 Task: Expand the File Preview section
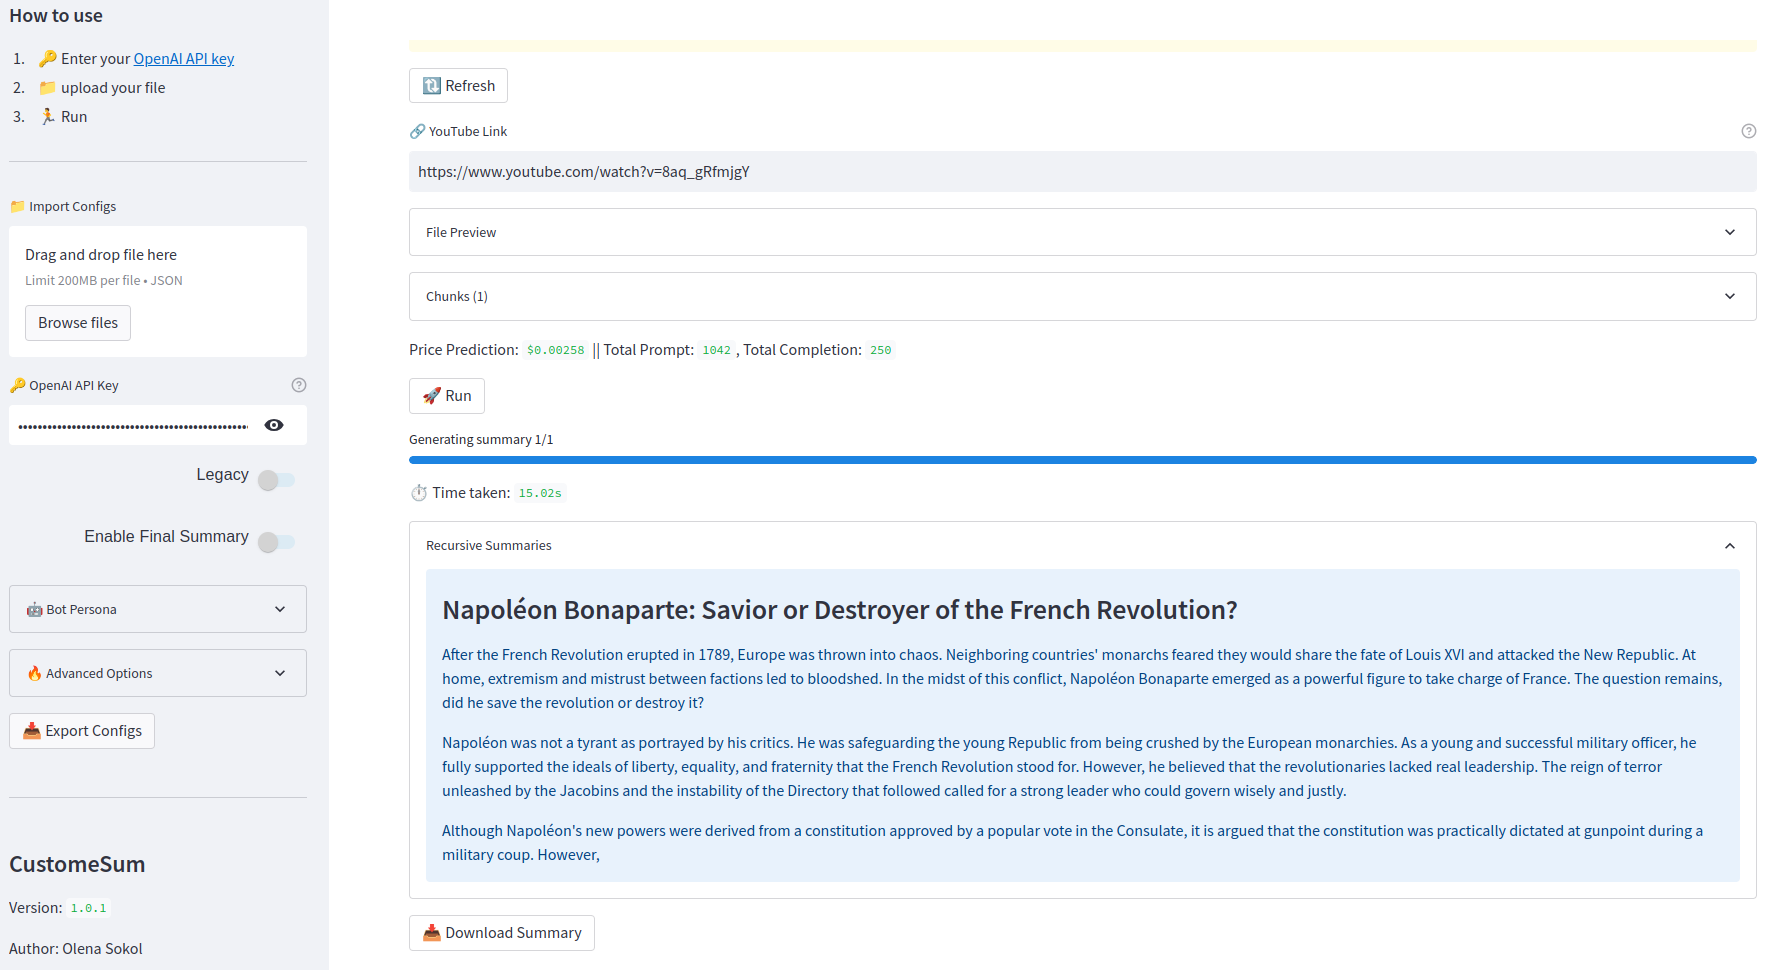click(x=1729, y=232)
